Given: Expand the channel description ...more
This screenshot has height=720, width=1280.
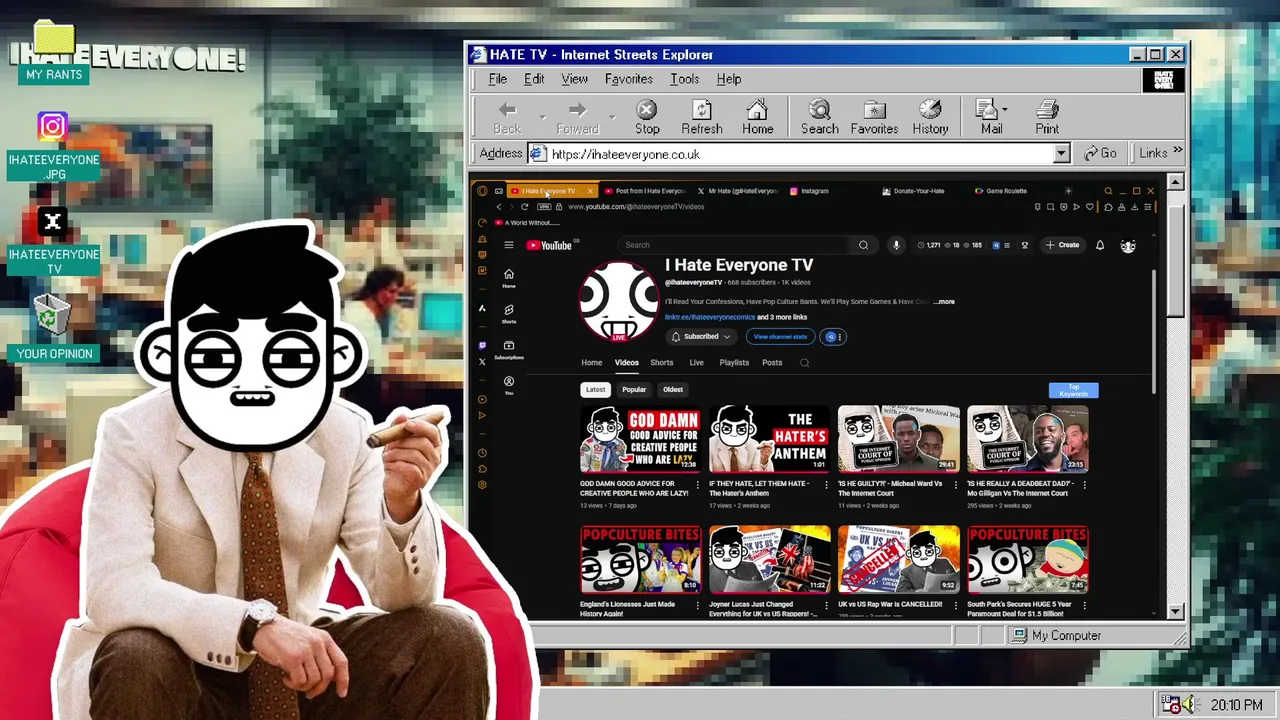Looking at the screenshot, I should pos(944,301).
